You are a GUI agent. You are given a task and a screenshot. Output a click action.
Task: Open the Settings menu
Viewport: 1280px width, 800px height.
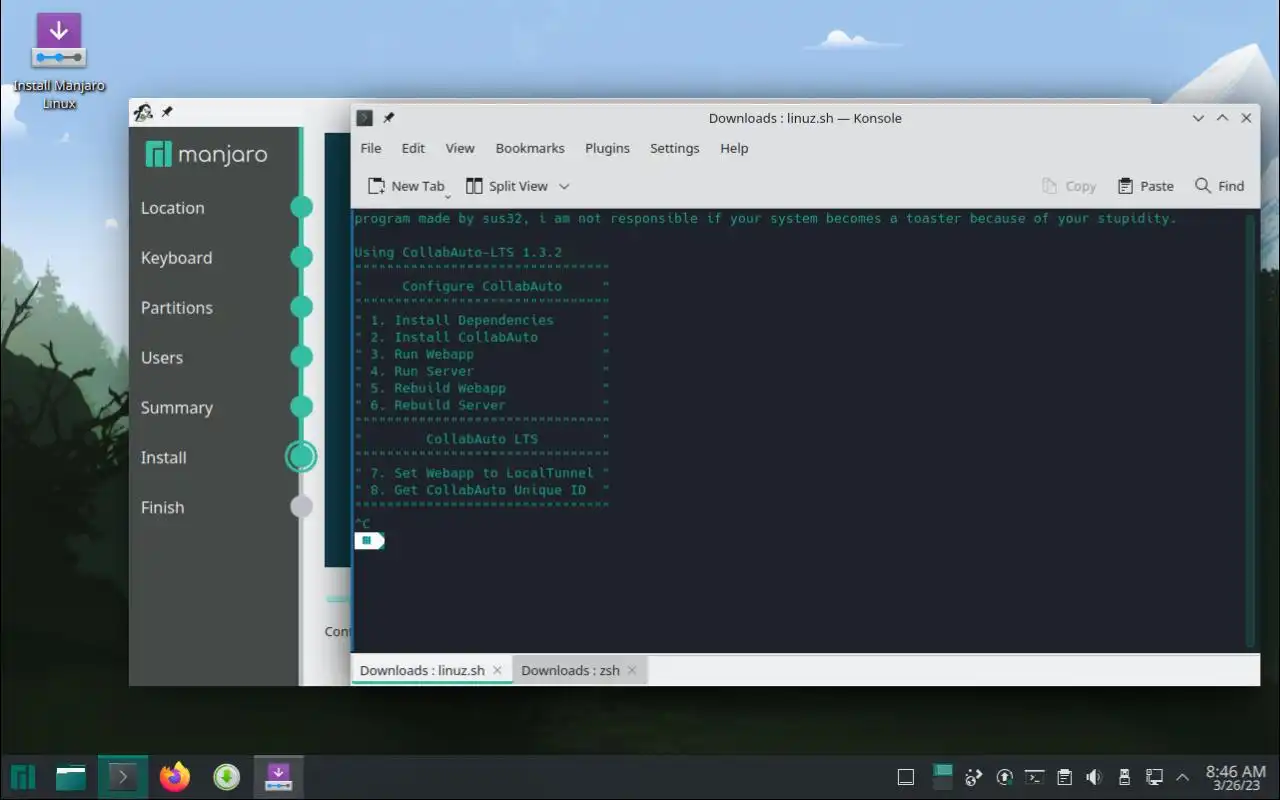tap(675, 148)
